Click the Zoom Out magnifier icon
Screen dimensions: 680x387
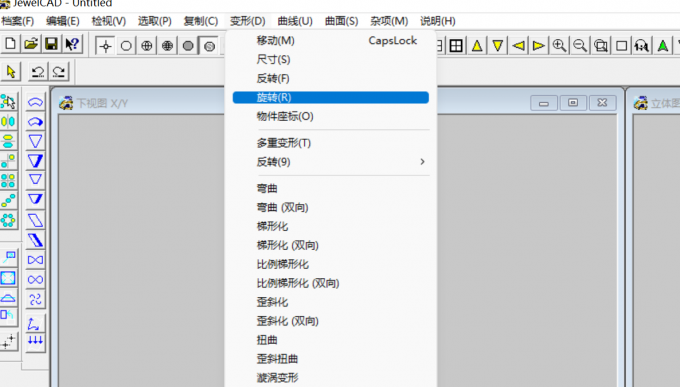pos(580,46)
